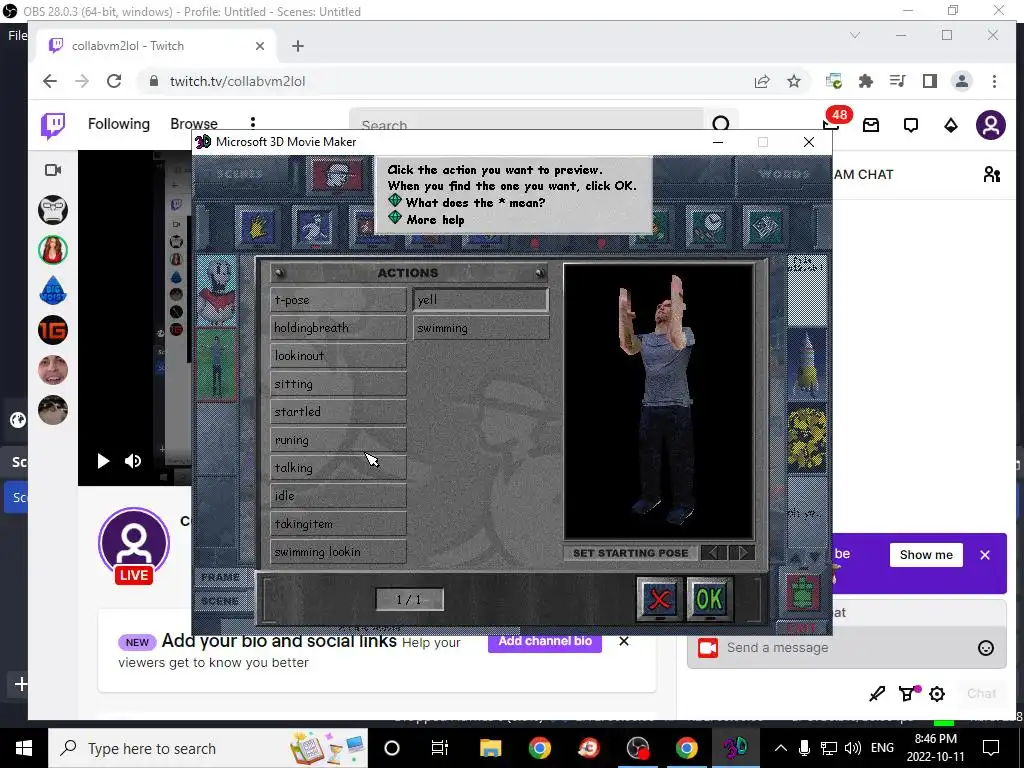Open the Twitch more options dots menu
The width and height of the screenshot is (1024, 768).
point(253,124)
